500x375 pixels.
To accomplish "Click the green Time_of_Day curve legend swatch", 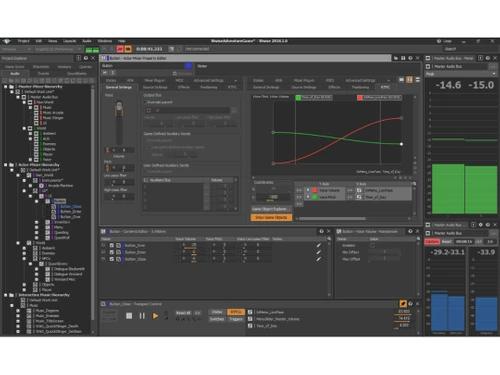I will click(298, 98).
